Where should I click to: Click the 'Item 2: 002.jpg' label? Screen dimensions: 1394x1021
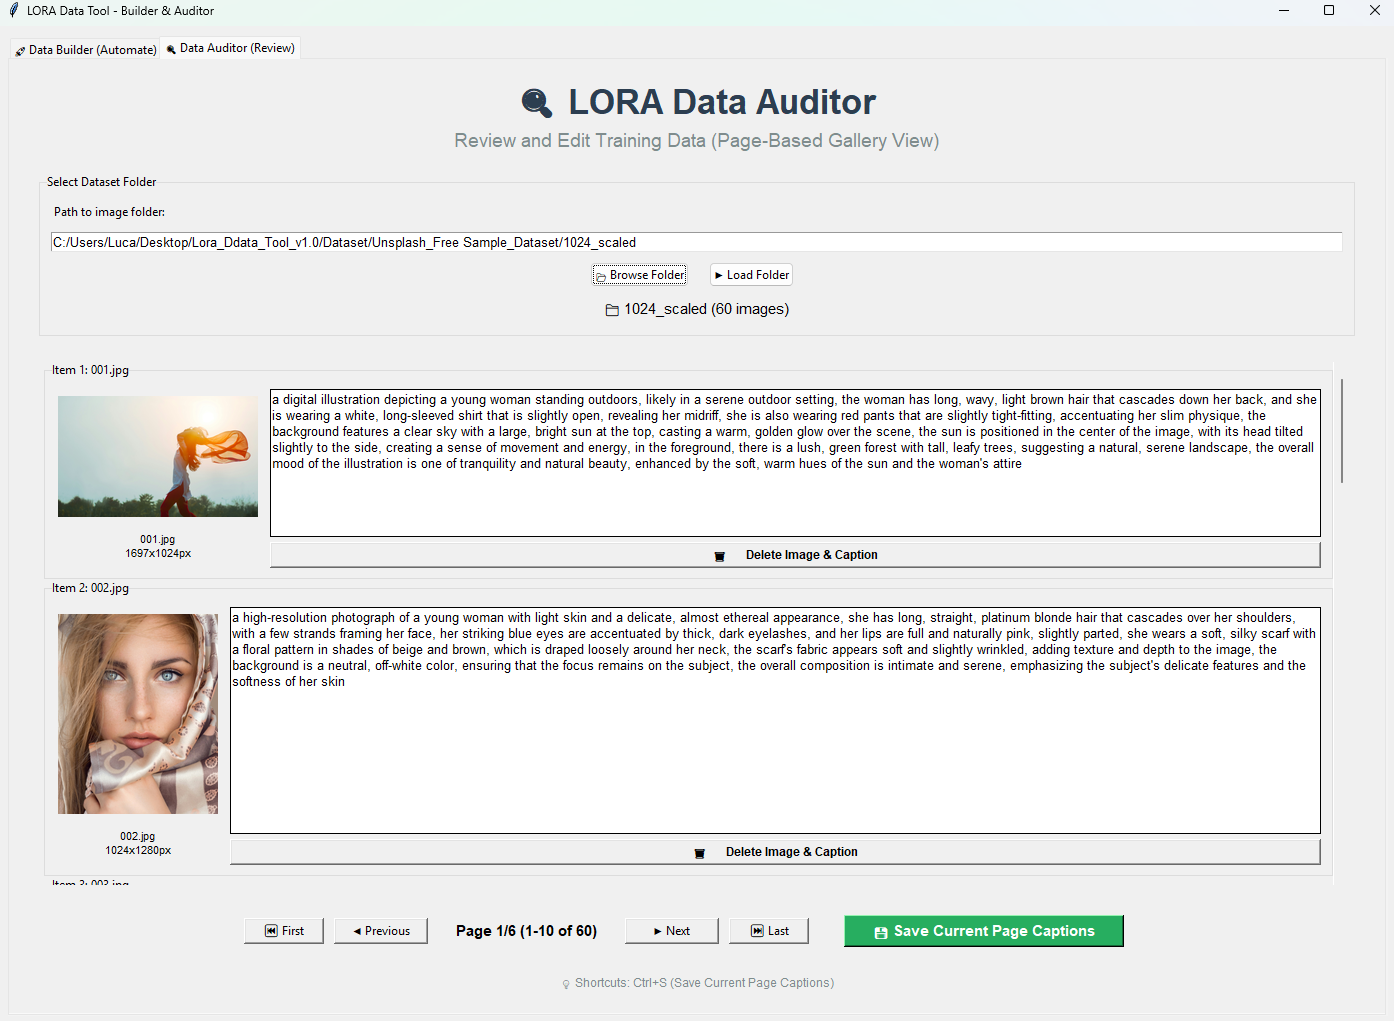pos(90,588)
